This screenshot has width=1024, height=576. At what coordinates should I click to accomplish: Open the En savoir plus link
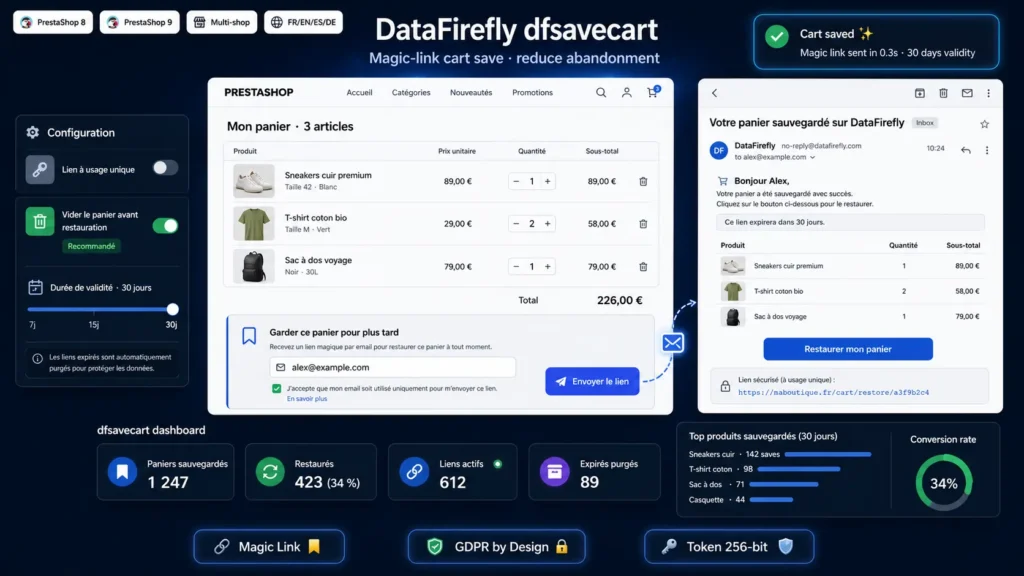tap(307, 398)
